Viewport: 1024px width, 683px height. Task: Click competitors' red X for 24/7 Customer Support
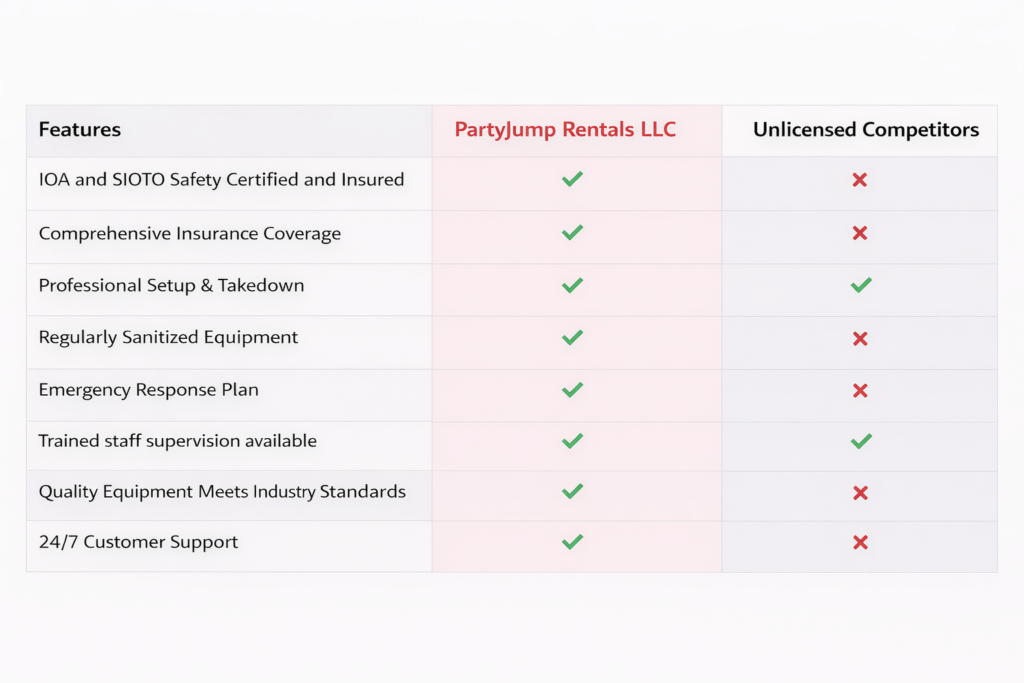pyautogui.click(x=859, y=543)
